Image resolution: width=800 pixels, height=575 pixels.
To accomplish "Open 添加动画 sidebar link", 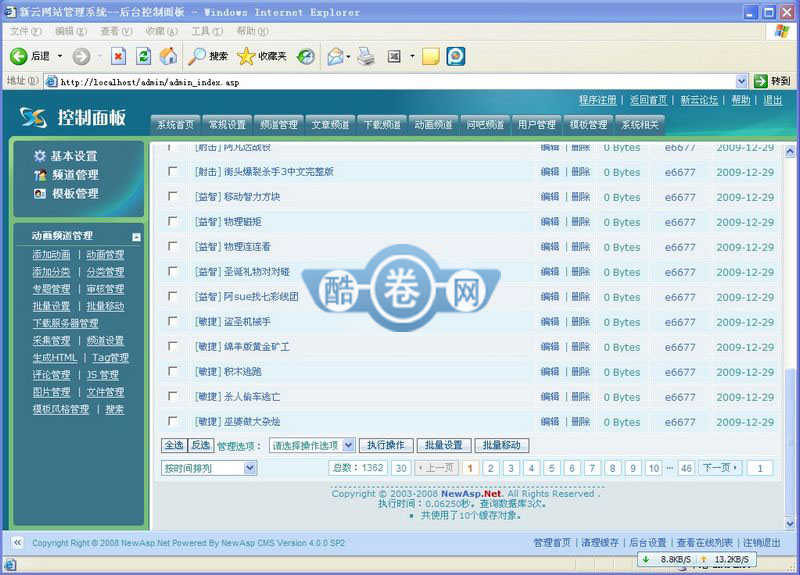I will click(x=51, y=255).
